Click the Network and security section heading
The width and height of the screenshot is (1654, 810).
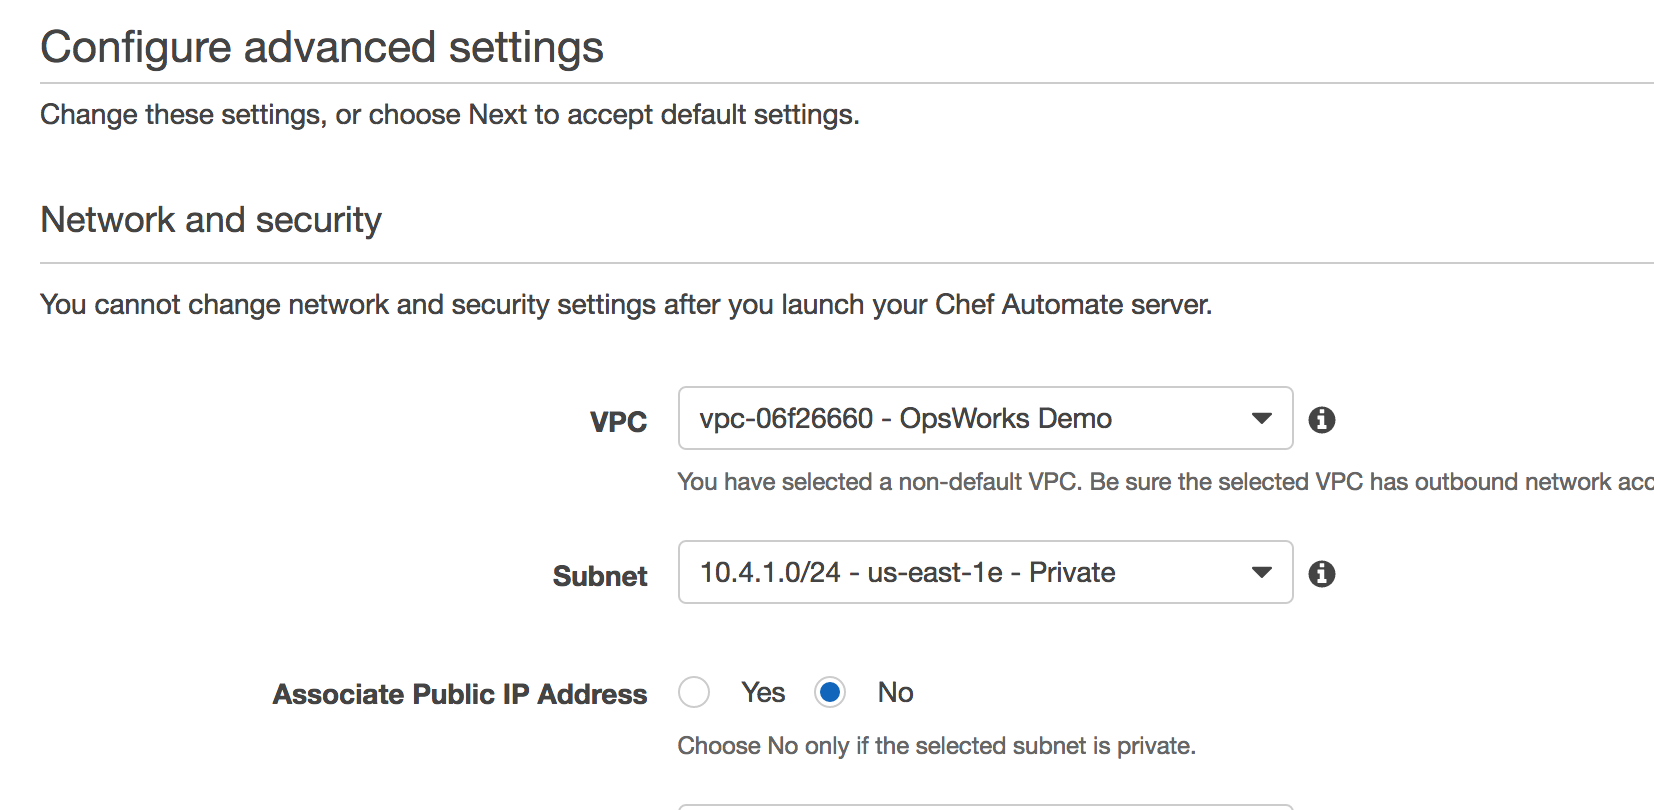tap(211, 220)
